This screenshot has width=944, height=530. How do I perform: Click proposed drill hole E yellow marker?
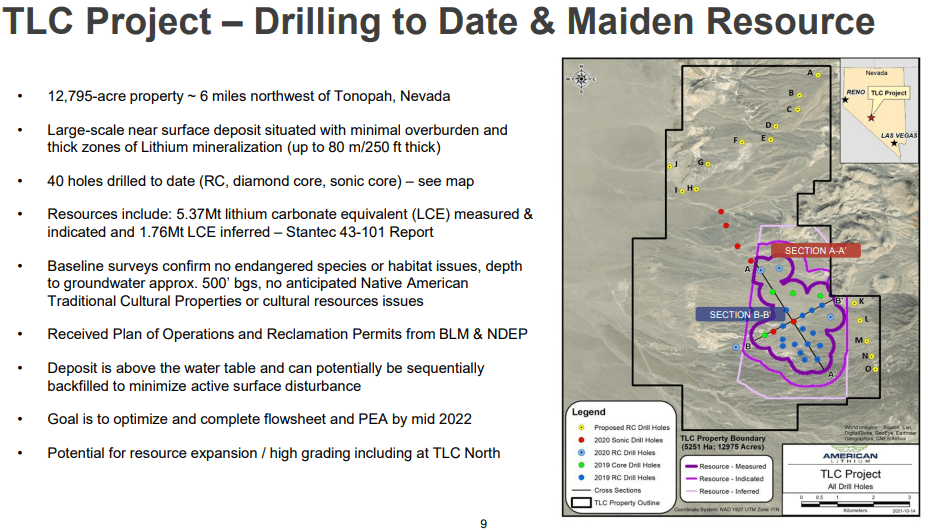(771, 140)
